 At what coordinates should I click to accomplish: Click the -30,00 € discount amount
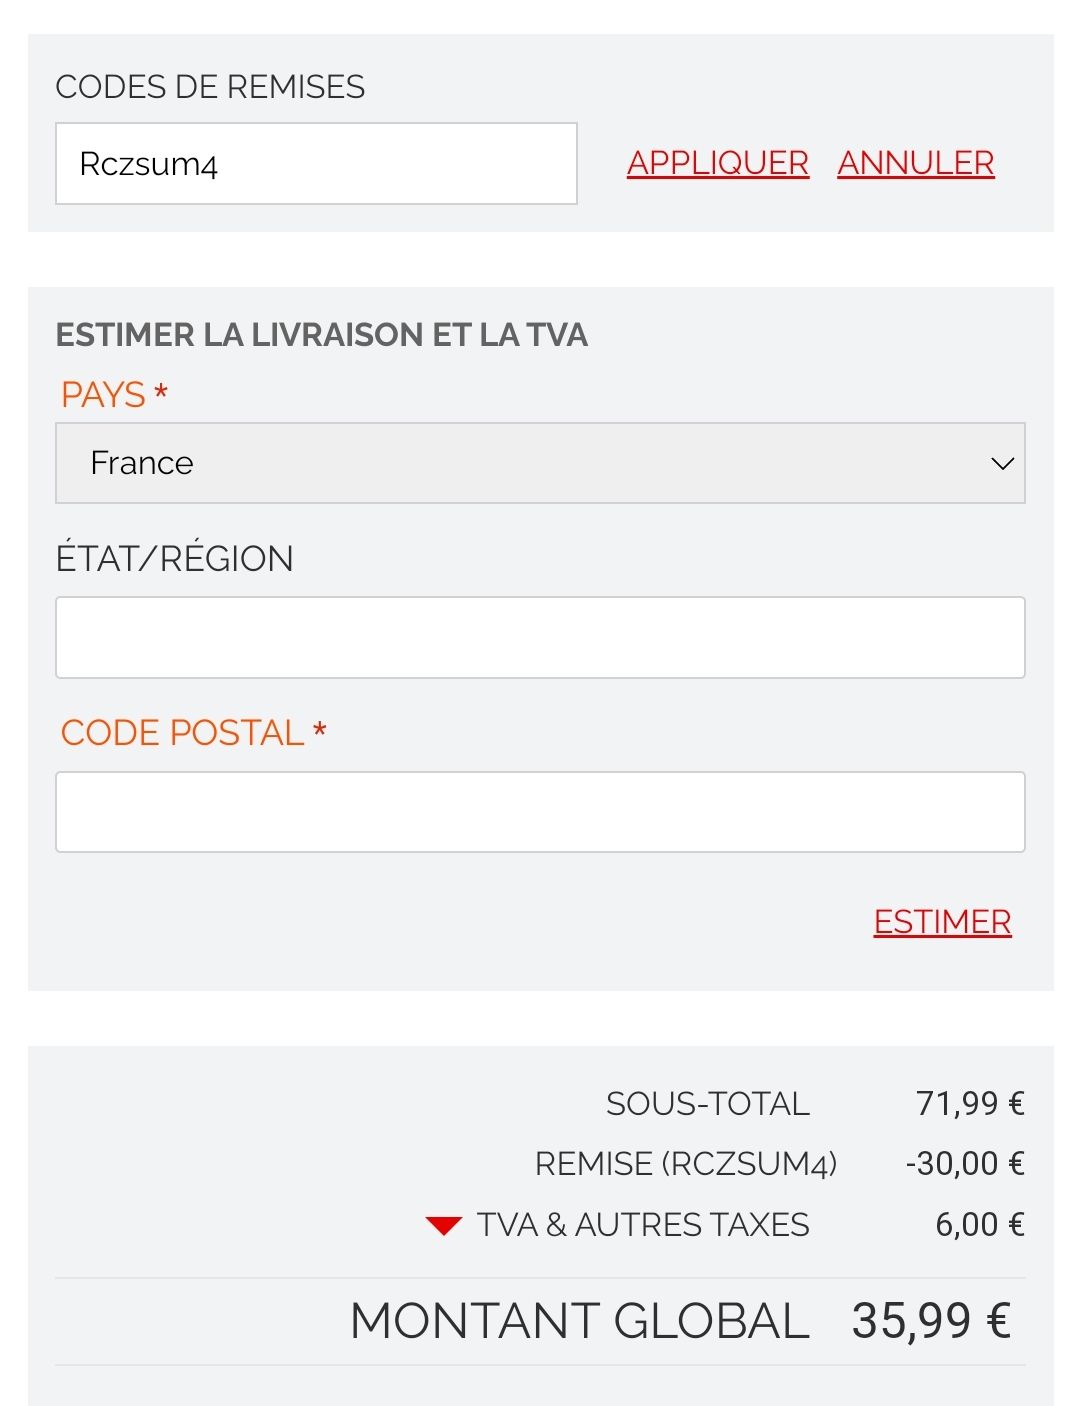pos(964,1164)
